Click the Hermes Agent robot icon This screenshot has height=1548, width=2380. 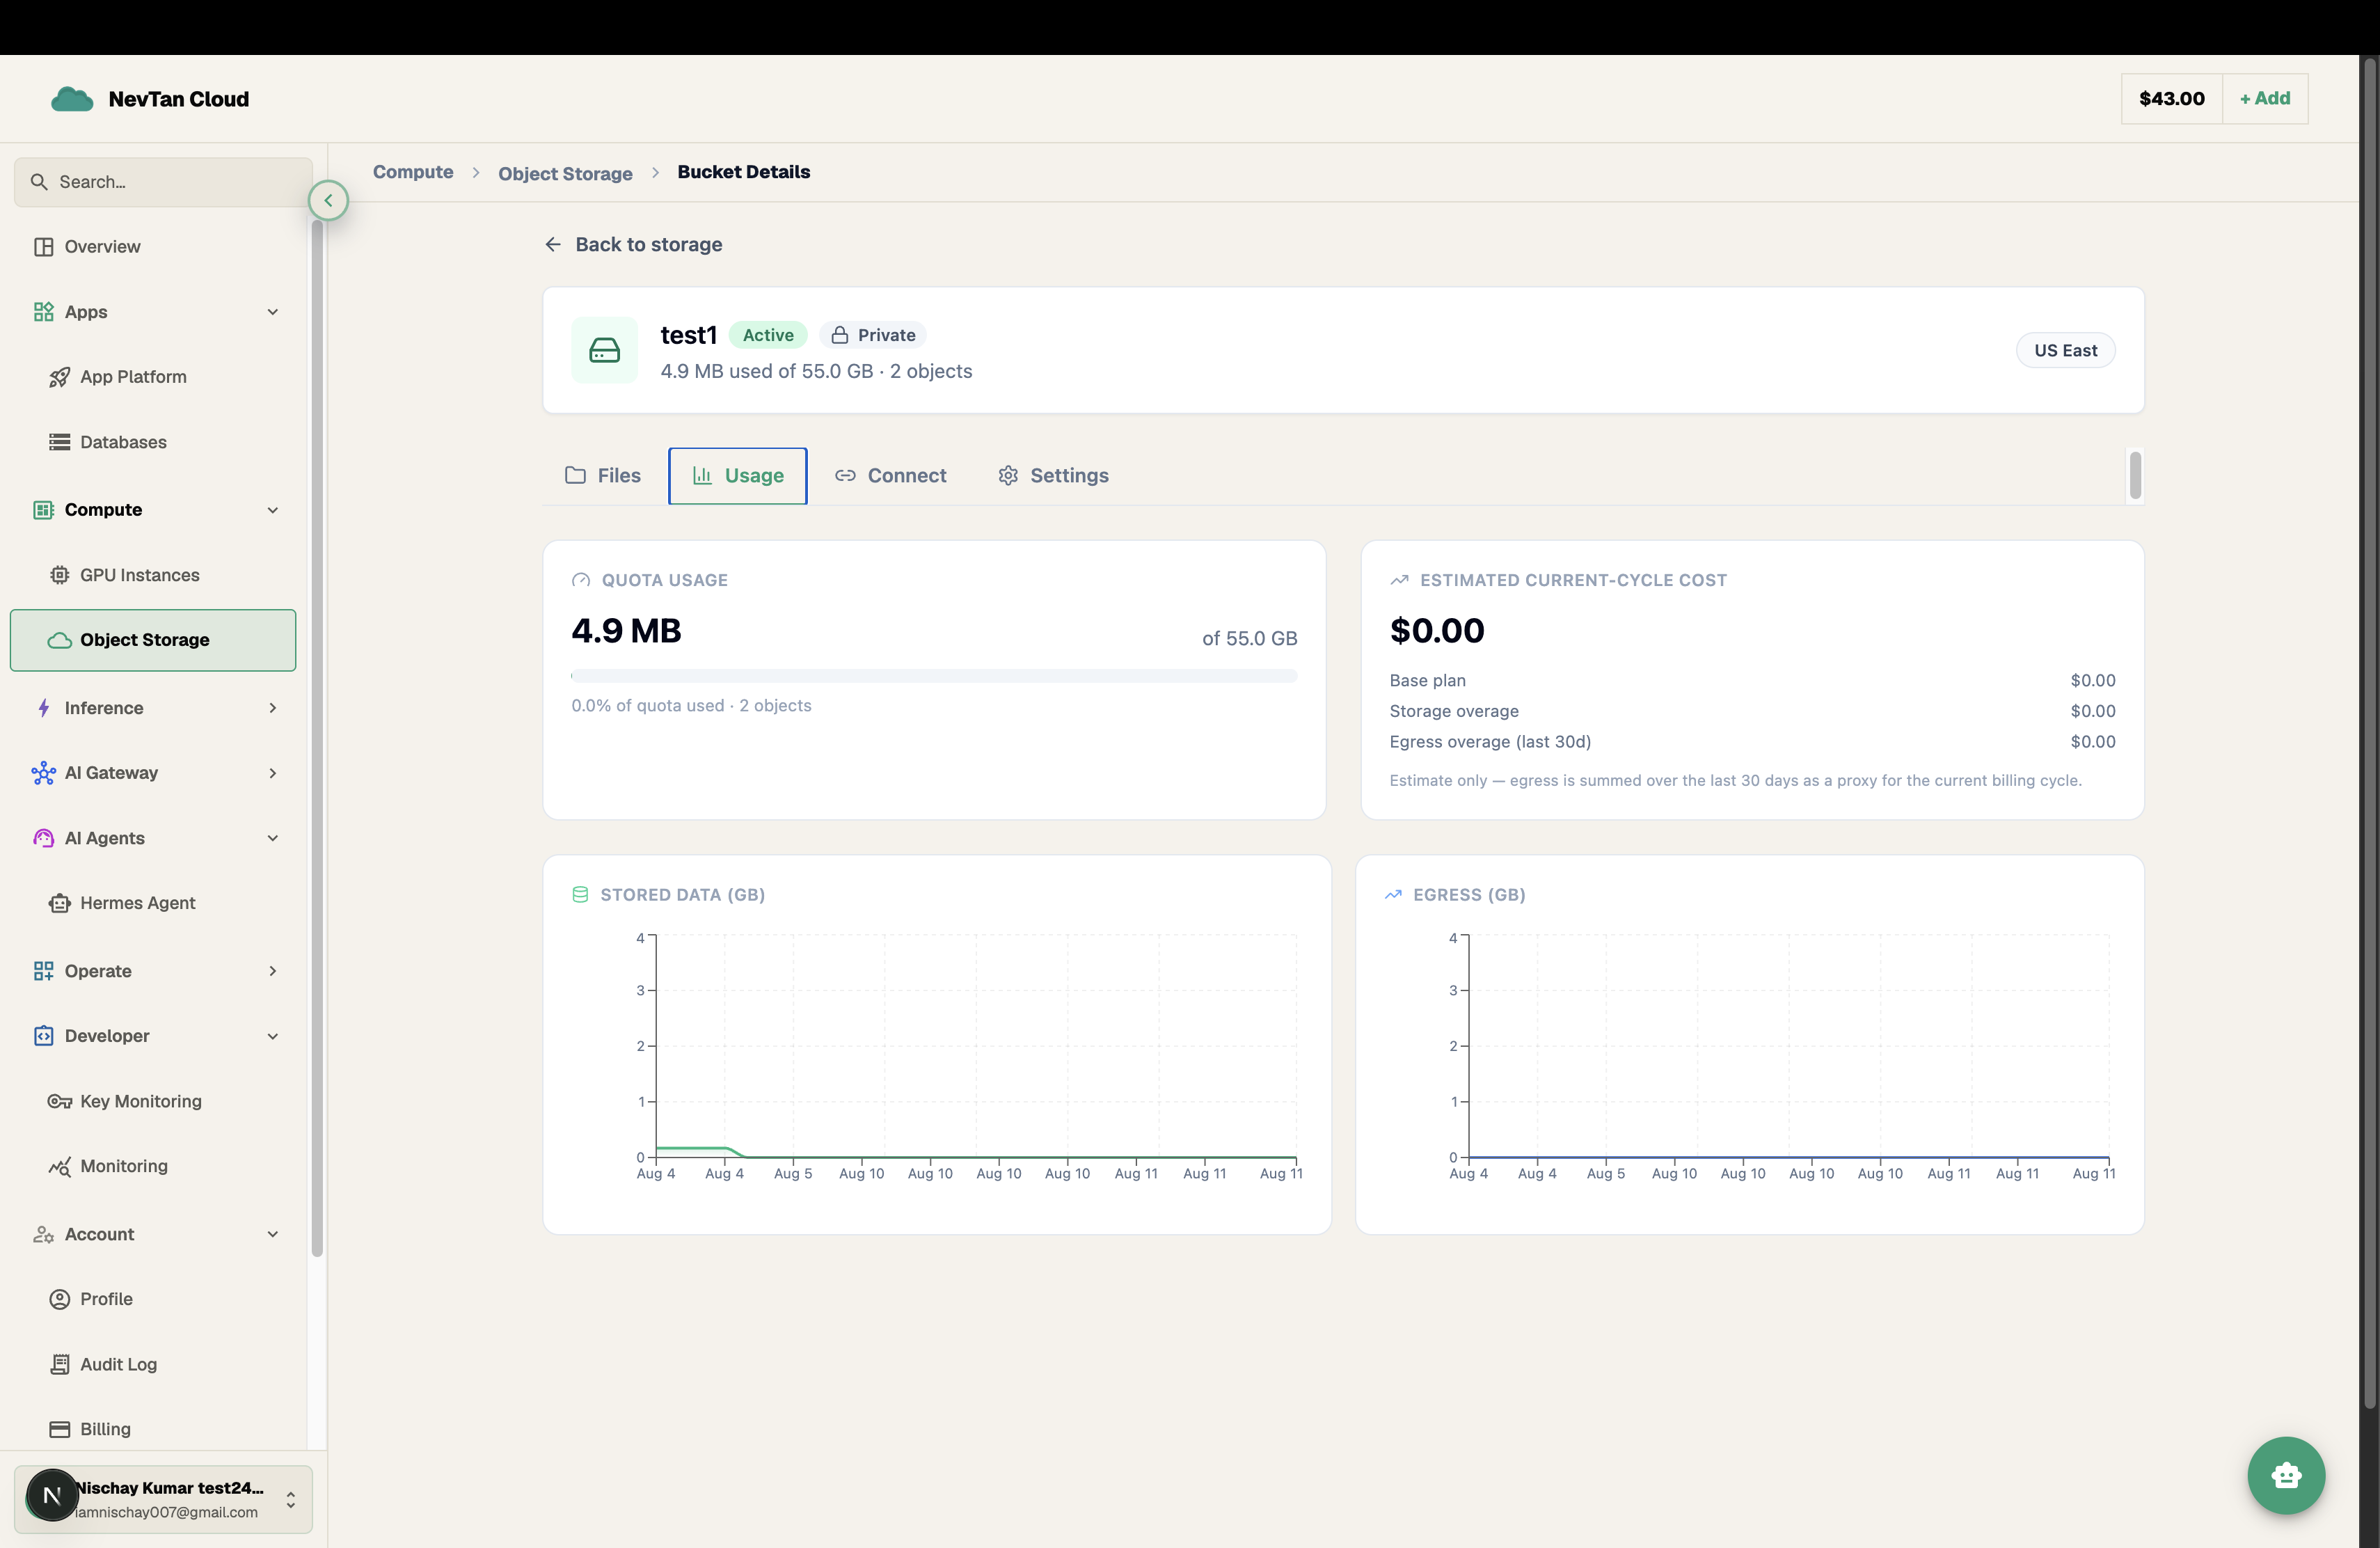tap(60, 903)
